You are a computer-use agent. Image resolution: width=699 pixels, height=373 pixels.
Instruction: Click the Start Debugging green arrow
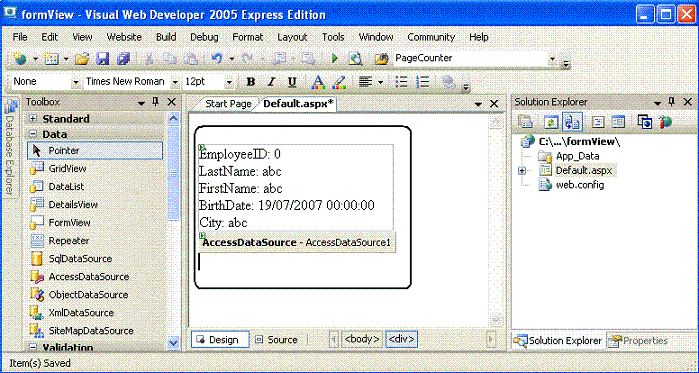click(x=335, y=59)
